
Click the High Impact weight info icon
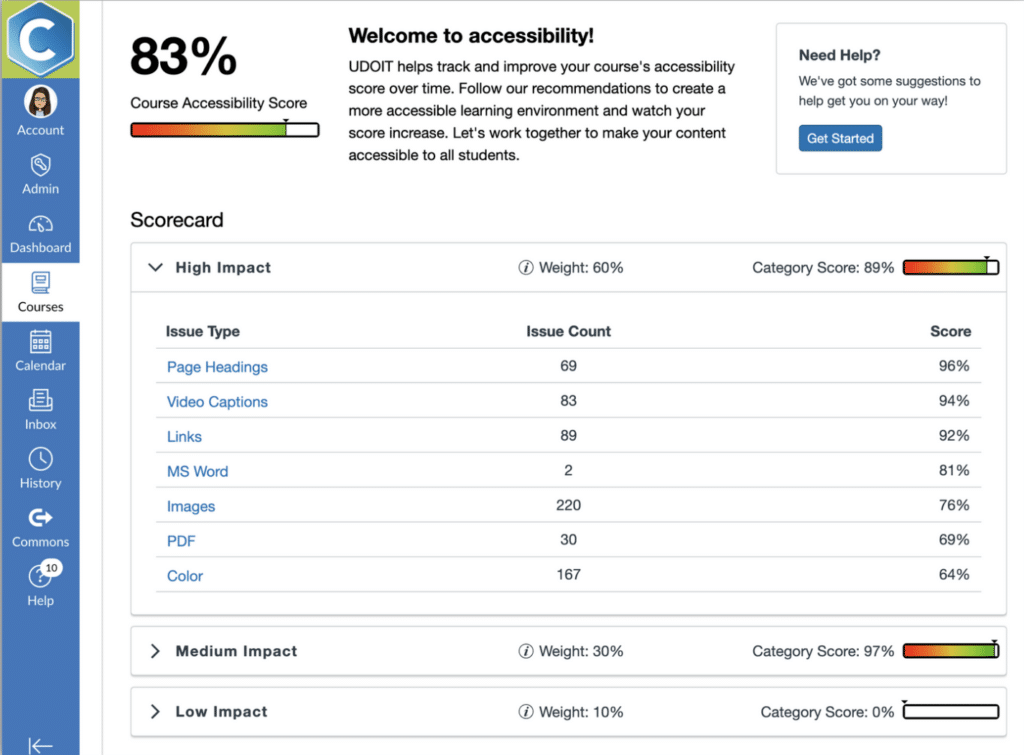click(x=526, y=268)
